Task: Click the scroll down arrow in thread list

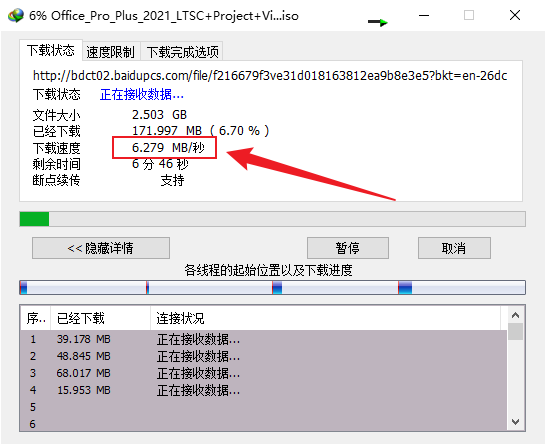Action: pyautogui.click(x=515, y=422)
